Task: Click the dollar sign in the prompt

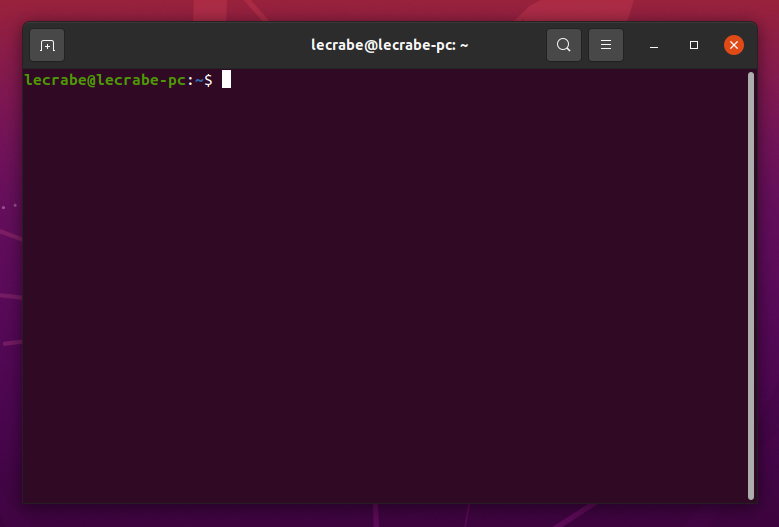Action: point(208,80)
